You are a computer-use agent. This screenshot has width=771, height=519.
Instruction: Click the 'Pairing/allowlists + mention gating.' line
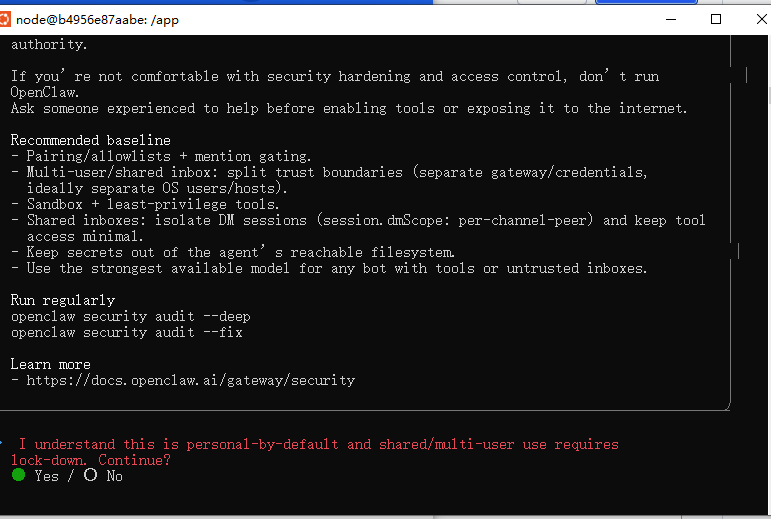pyautogui.click(x=161, y=157)
